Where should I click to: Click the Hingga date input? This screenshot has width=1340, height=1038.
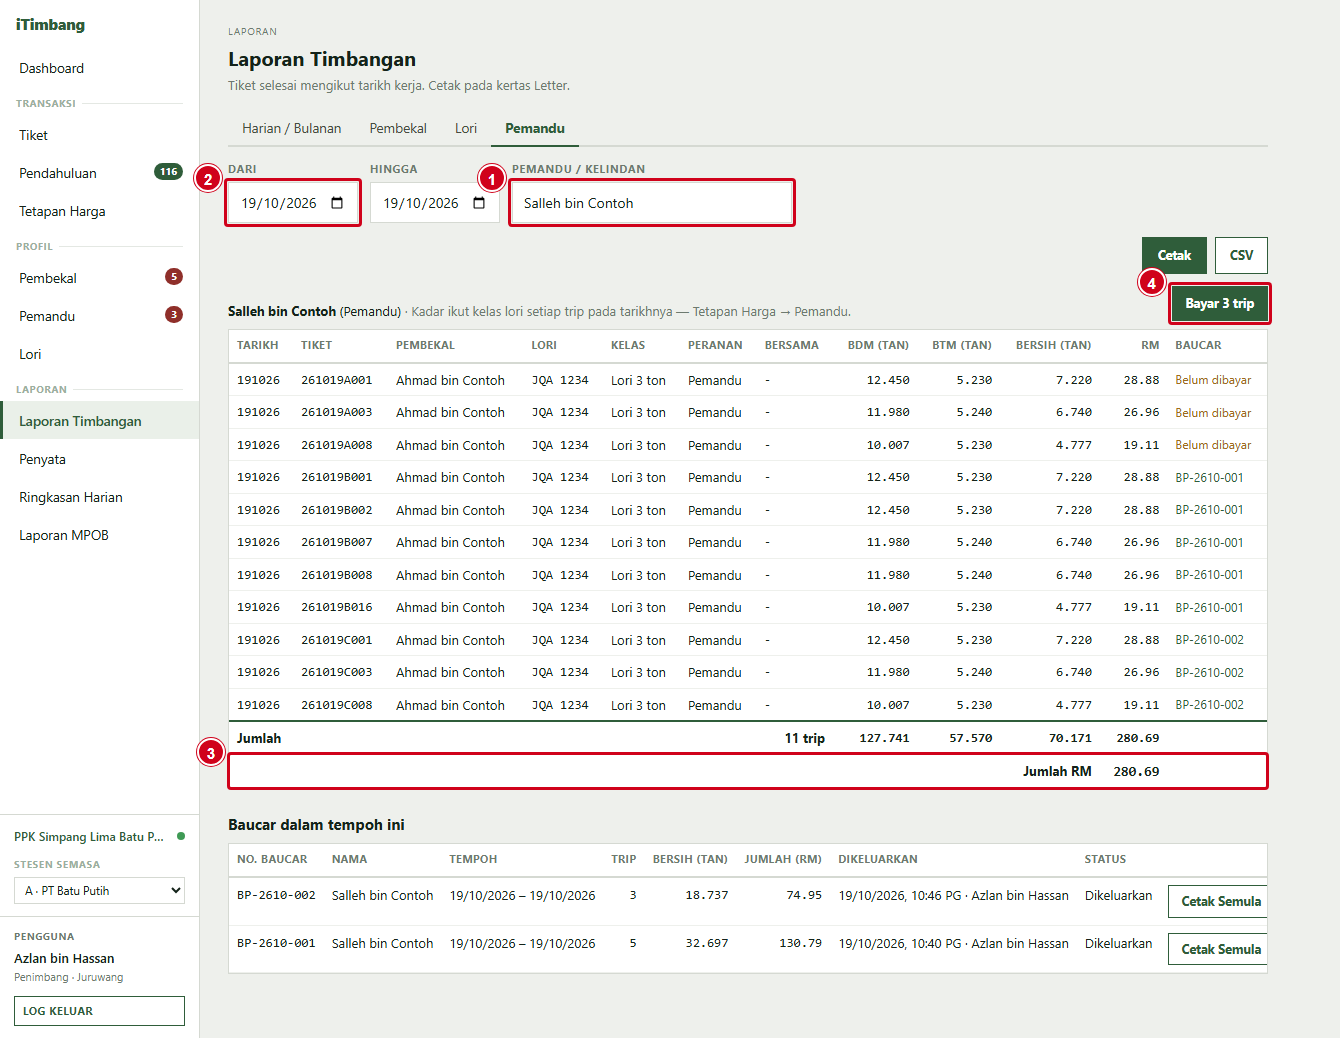[x=435, y=203]
